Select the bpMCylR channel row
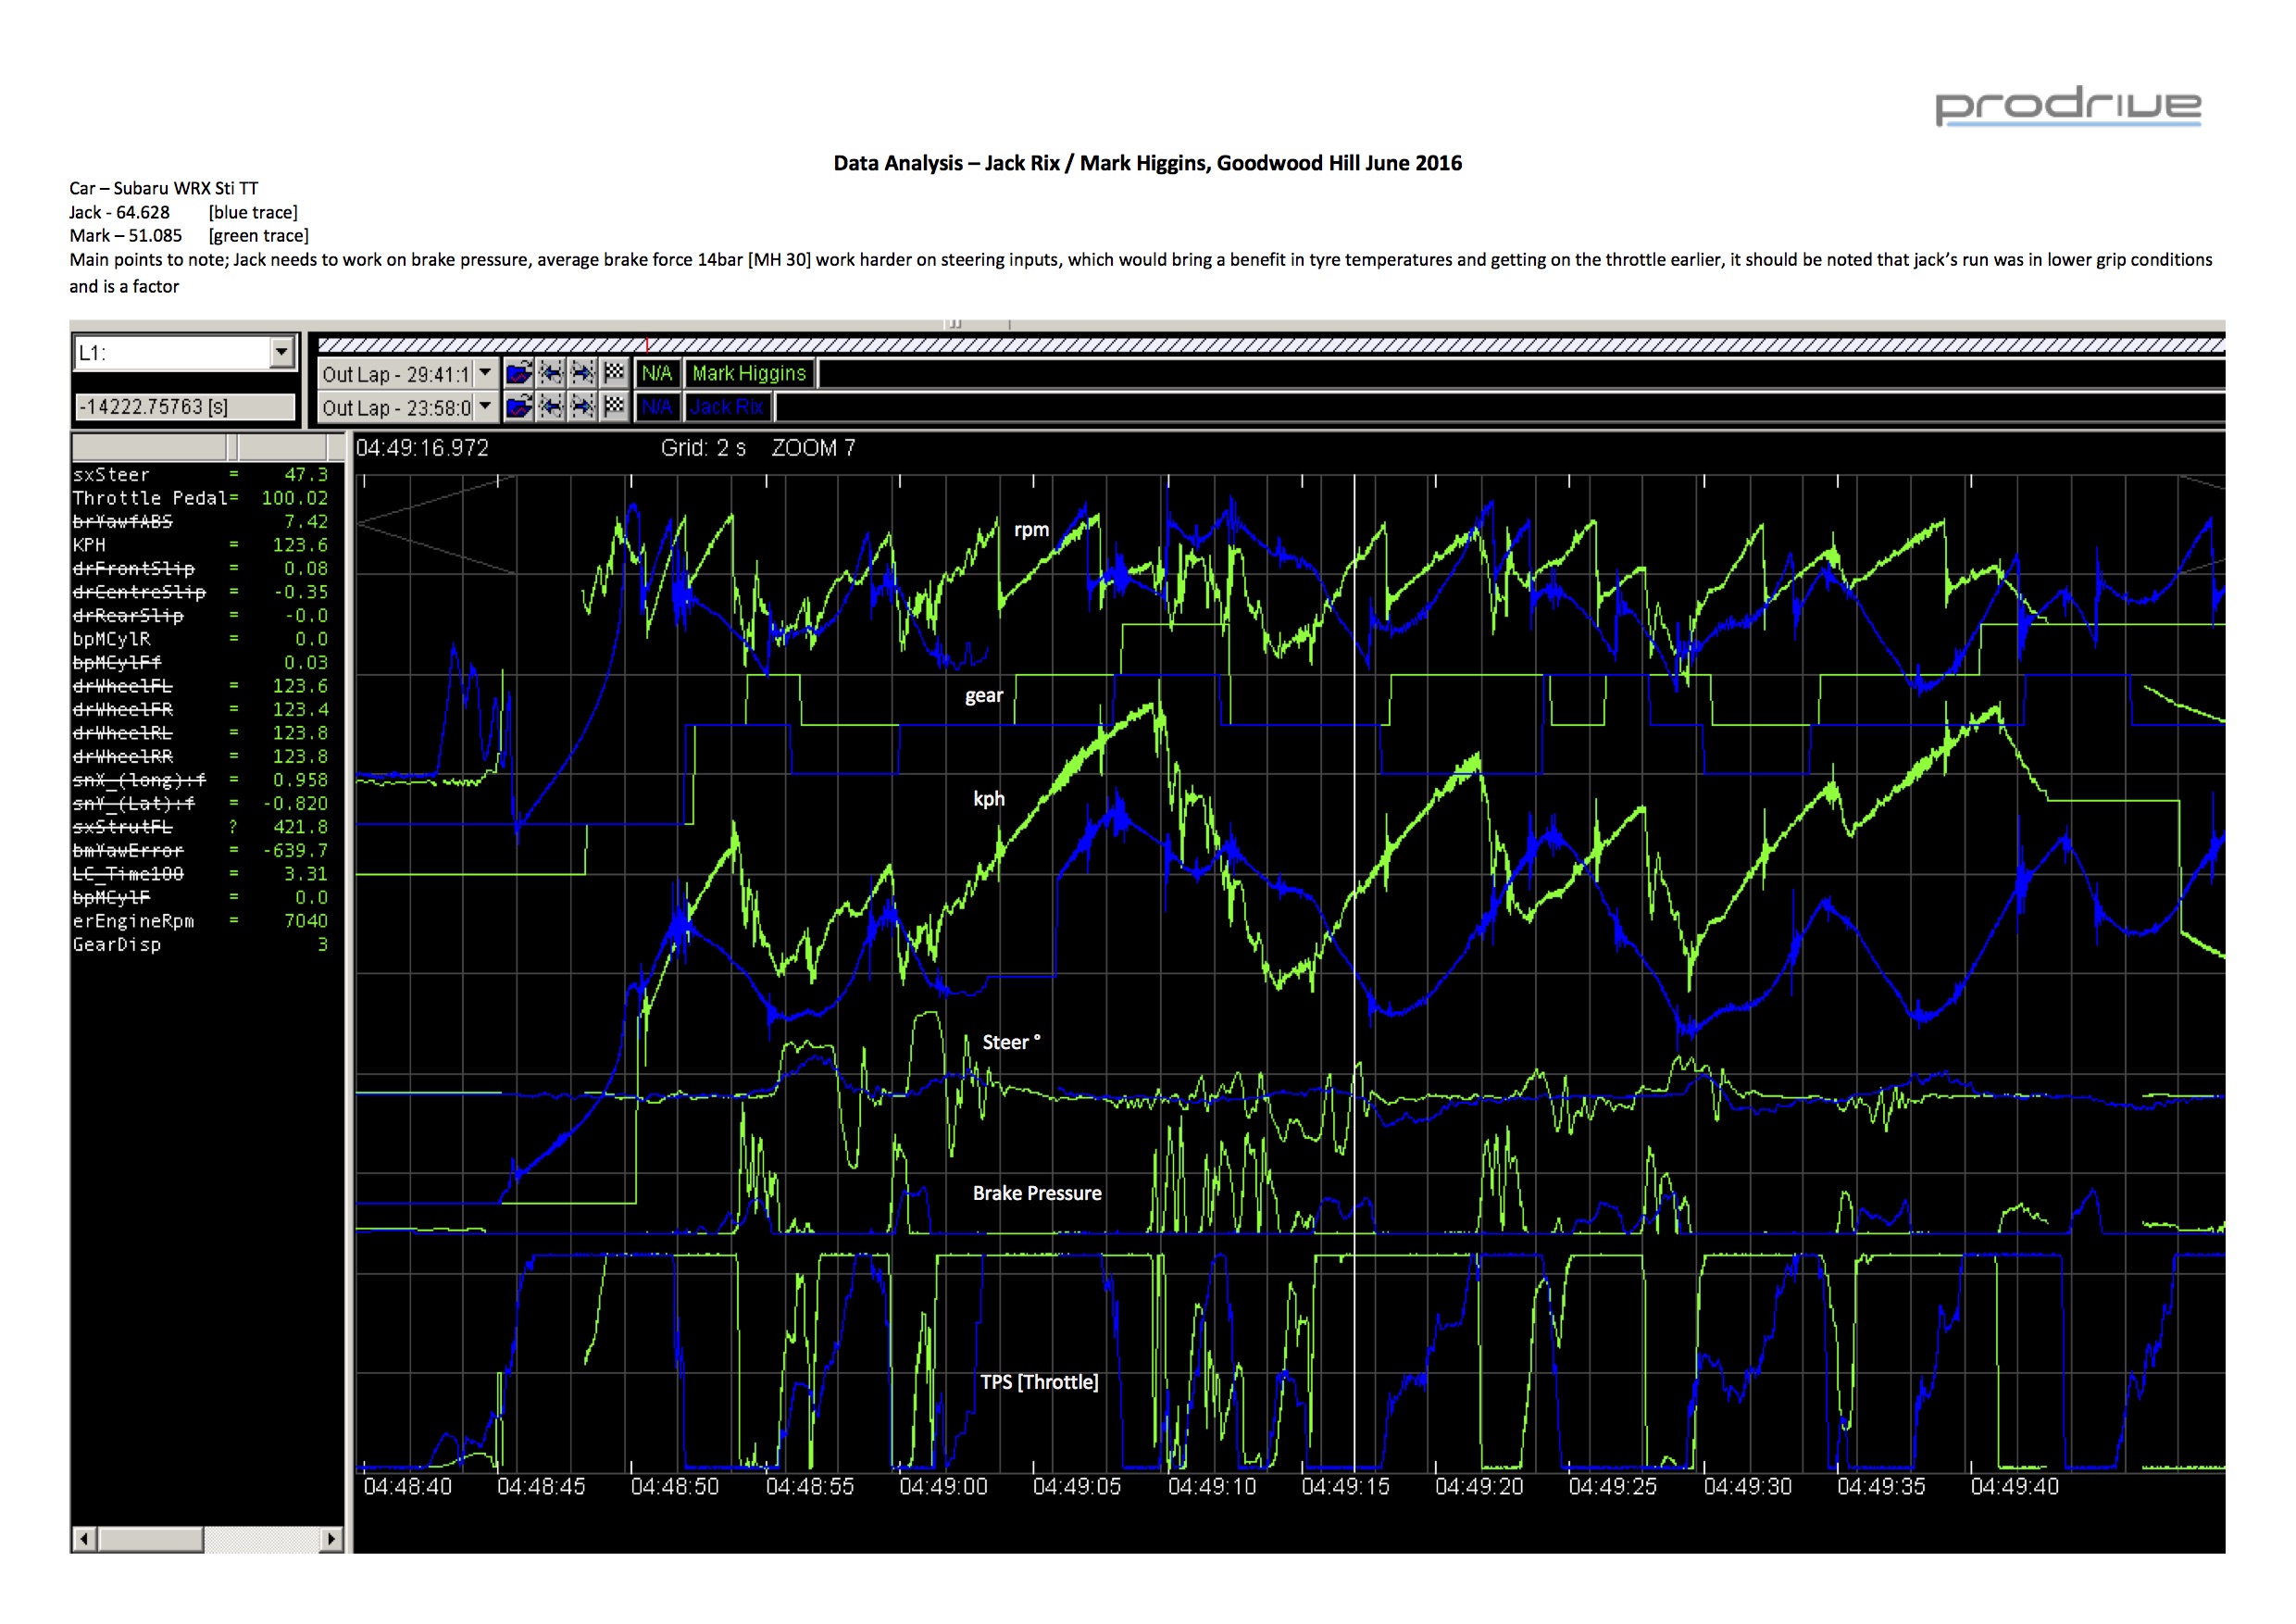Viewport: 2296px width, 1624px height. pyautogui.click(x=200, y=639)
